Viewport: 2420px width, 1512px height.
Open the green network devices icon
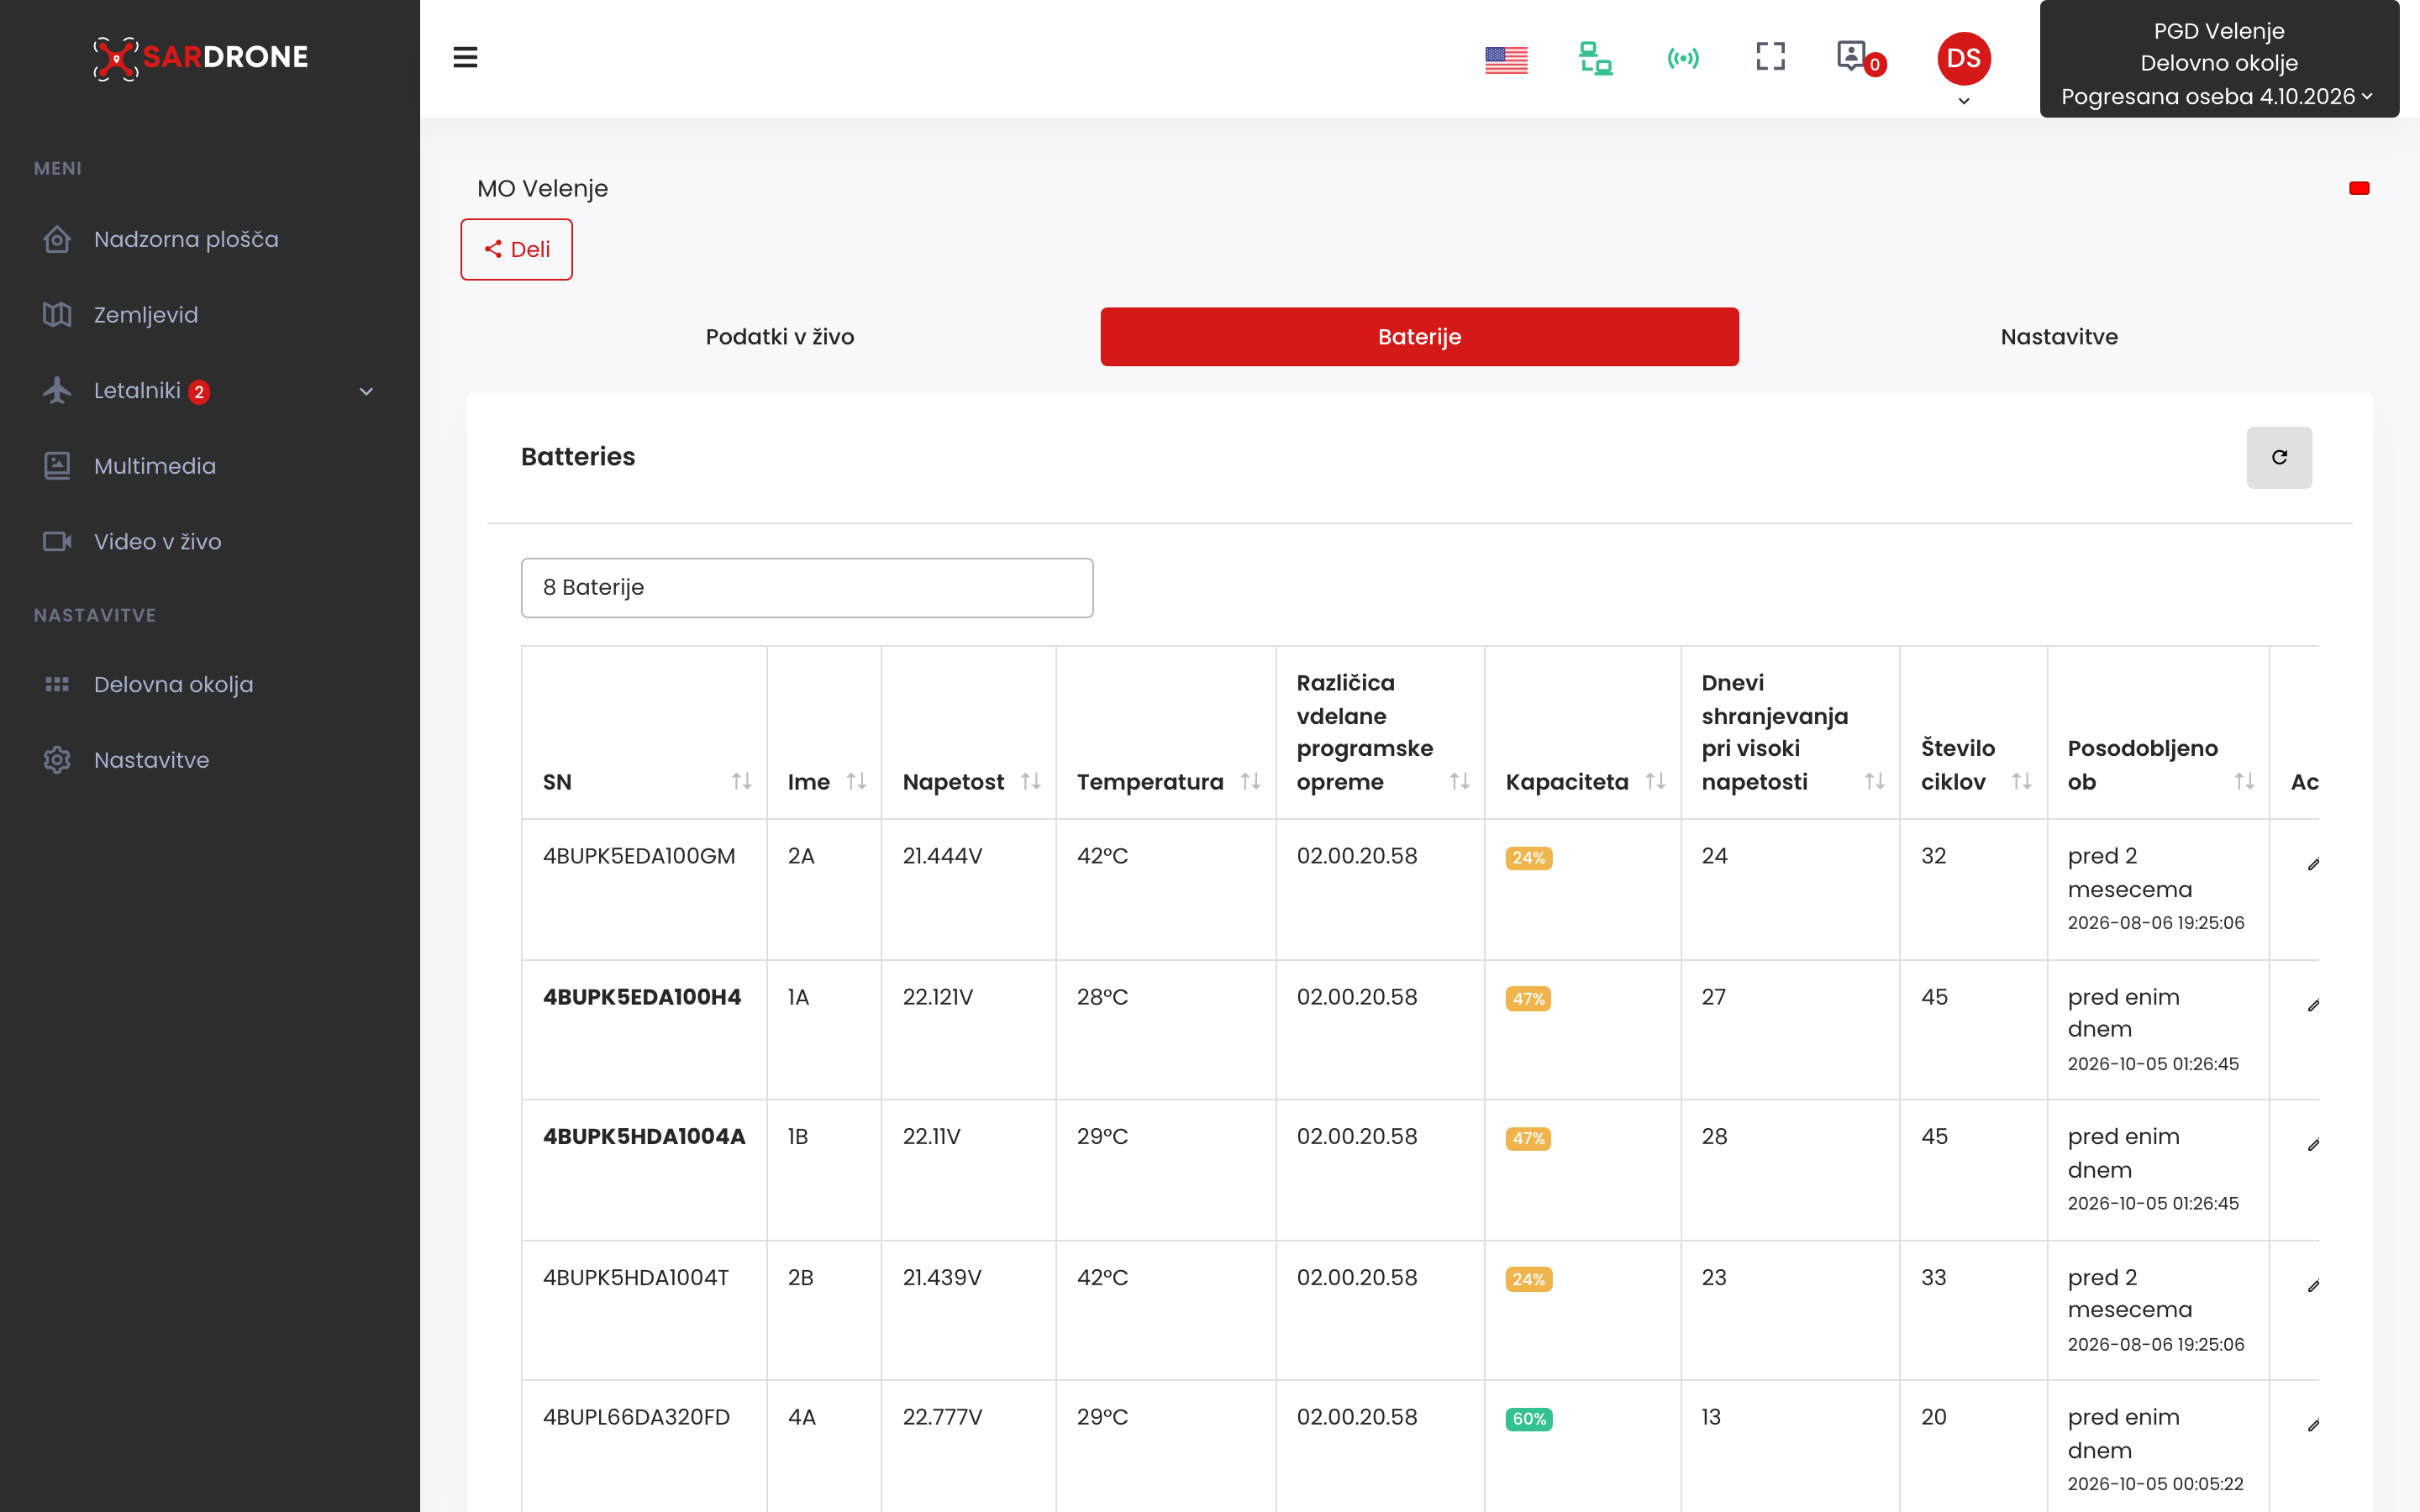[1595, 58]
